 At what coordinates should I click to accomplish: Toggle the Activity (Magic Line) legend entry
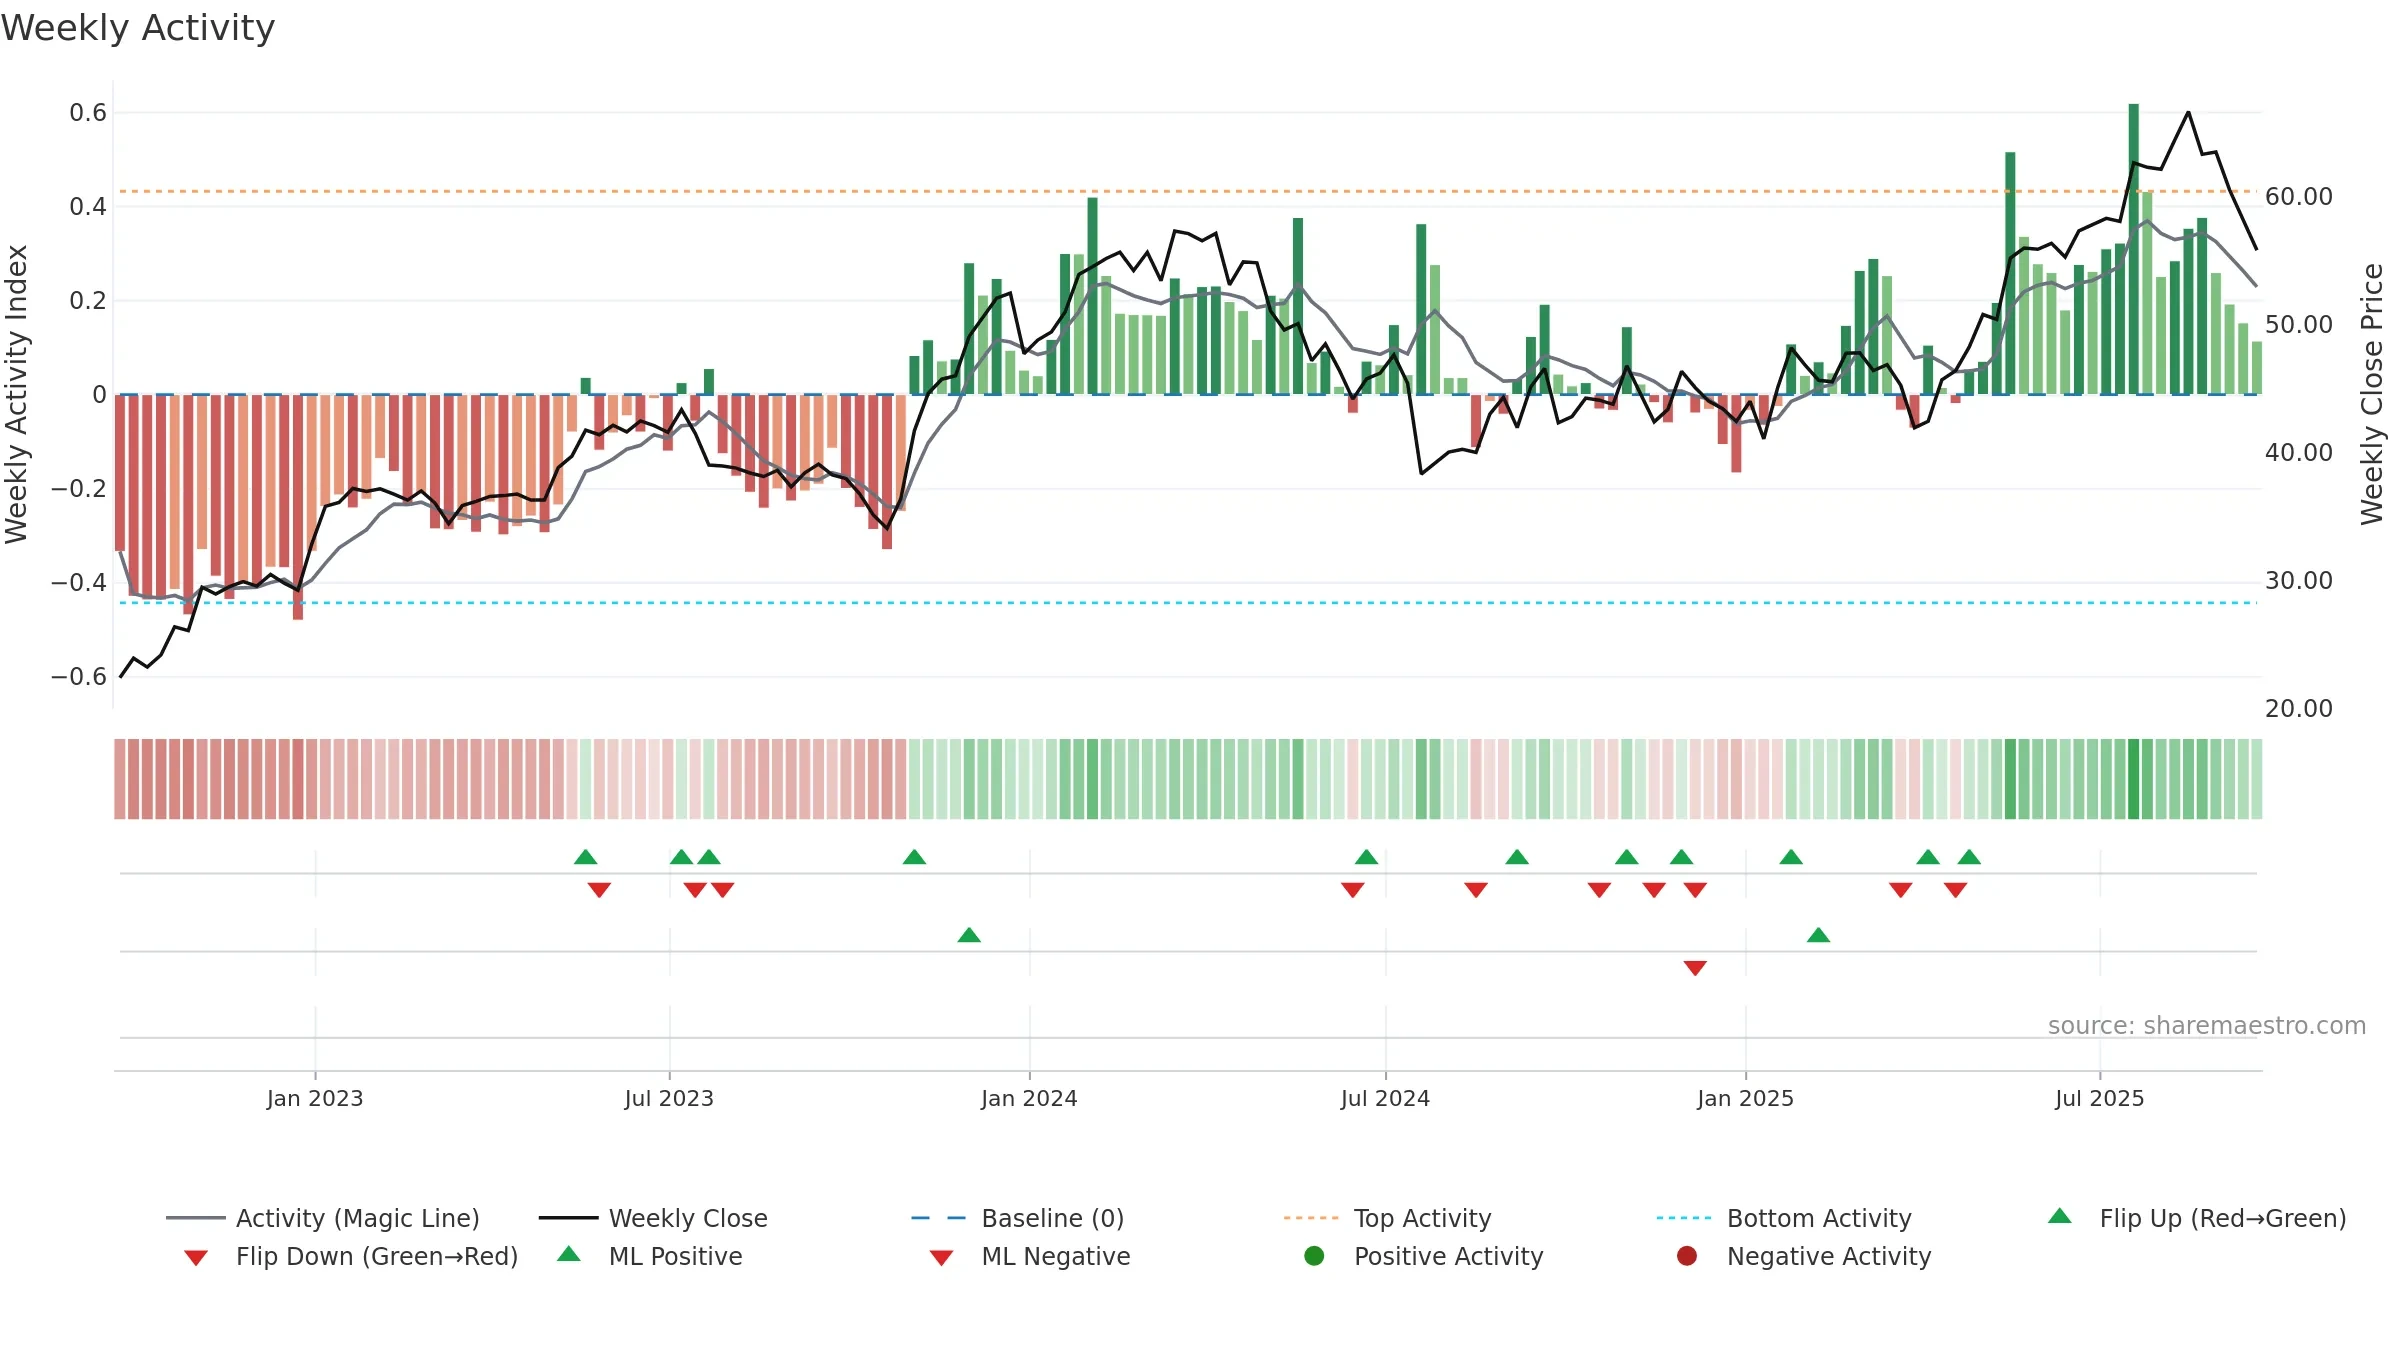tap(323, 1218)
